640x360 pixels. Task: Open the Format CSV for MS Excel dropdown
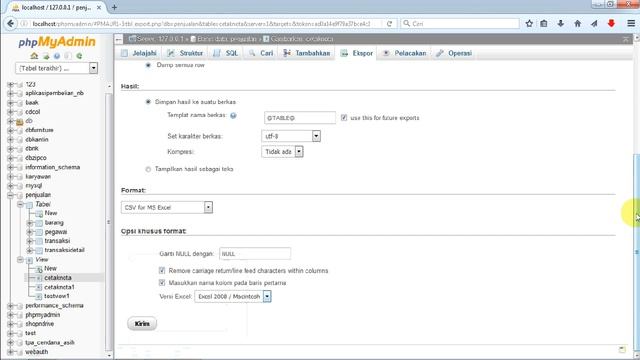[167, 207]
